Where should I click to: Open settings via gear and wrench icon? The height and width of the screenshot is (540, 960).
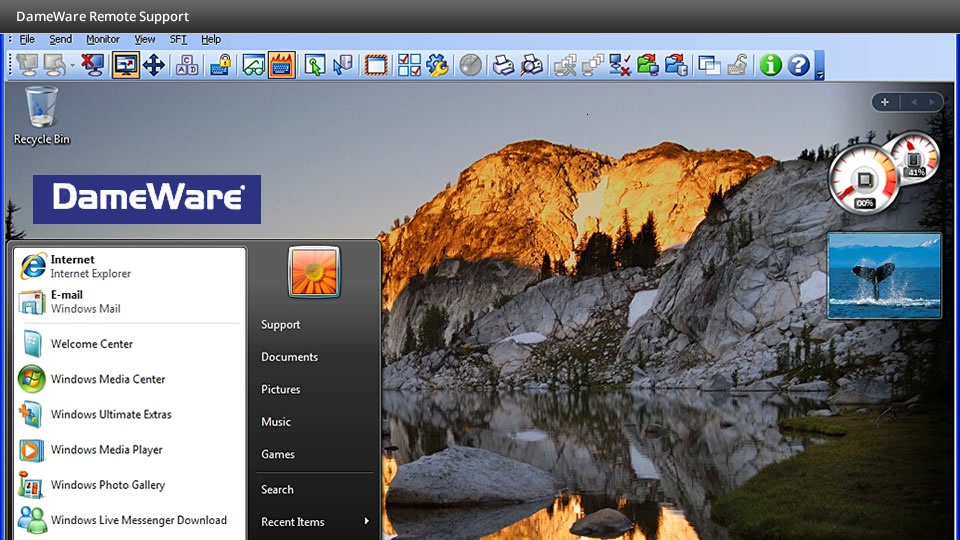click(x=437, y=65)
